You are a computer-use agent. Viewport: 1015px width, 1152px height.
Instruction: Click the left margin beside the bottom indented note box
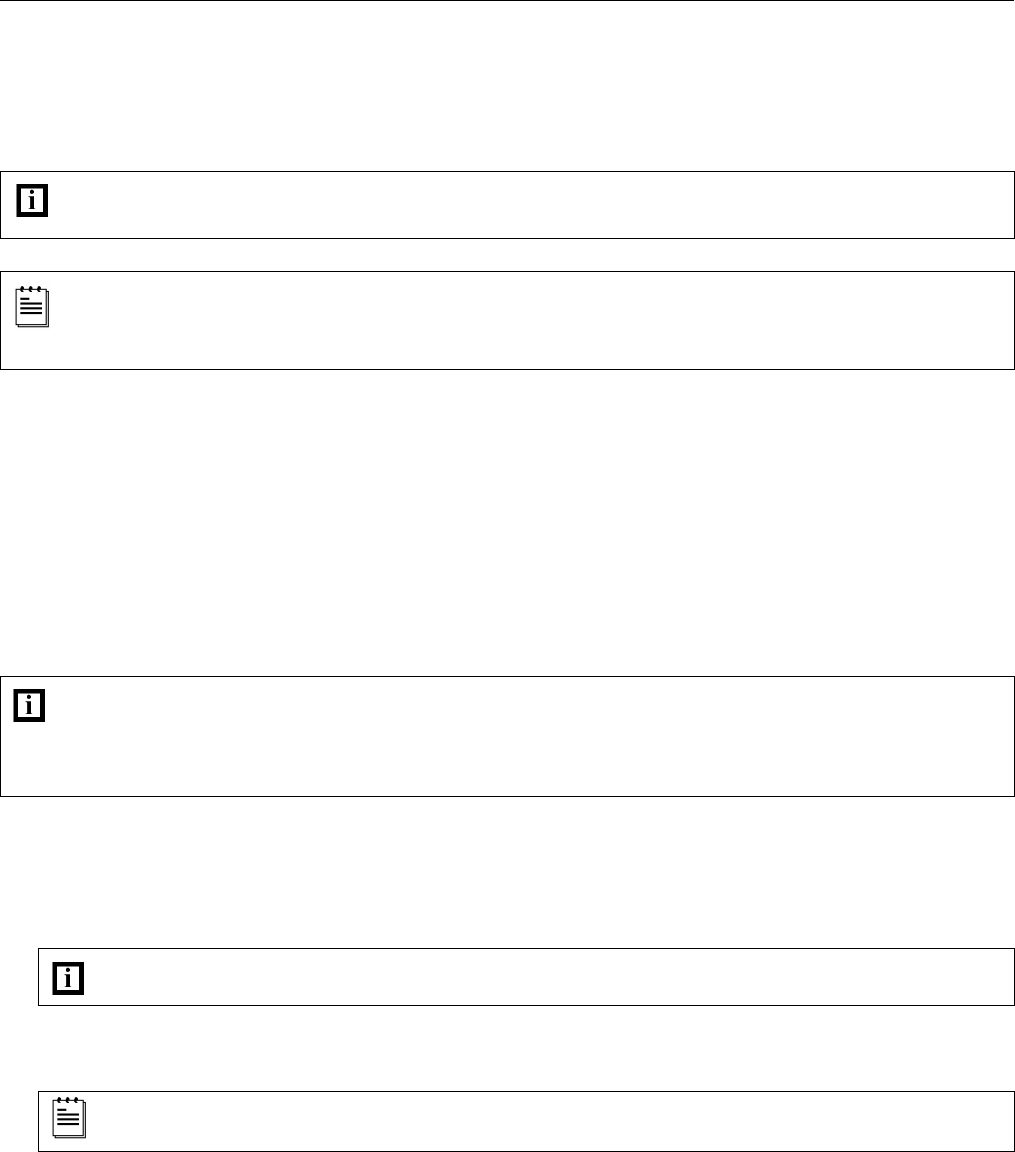pos(18,1121)
